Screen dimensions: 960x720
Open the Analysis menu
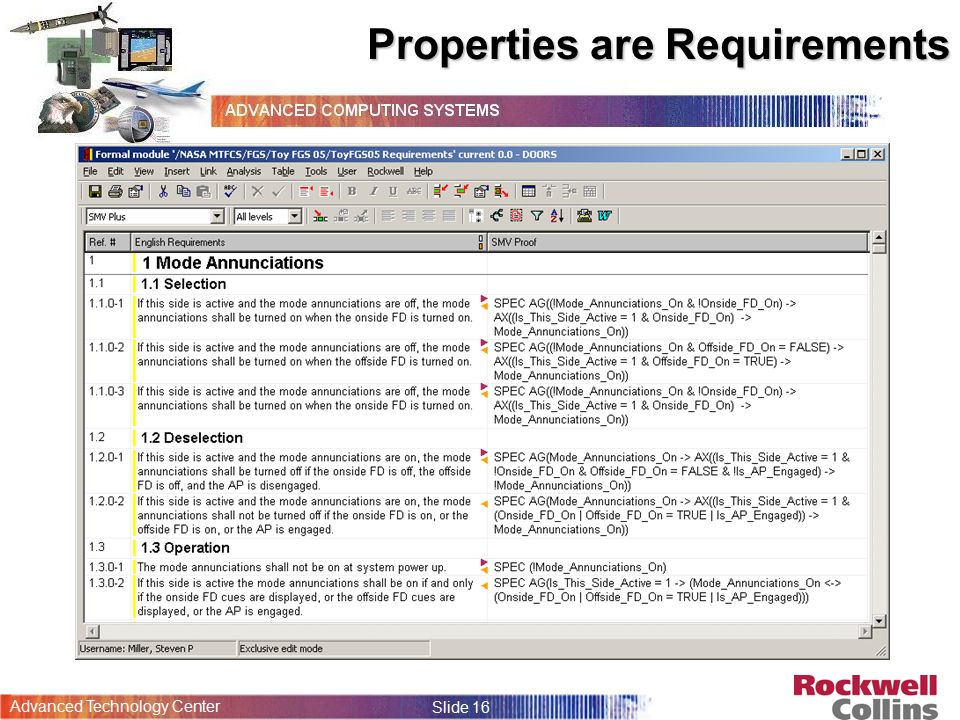coord(244,171)
